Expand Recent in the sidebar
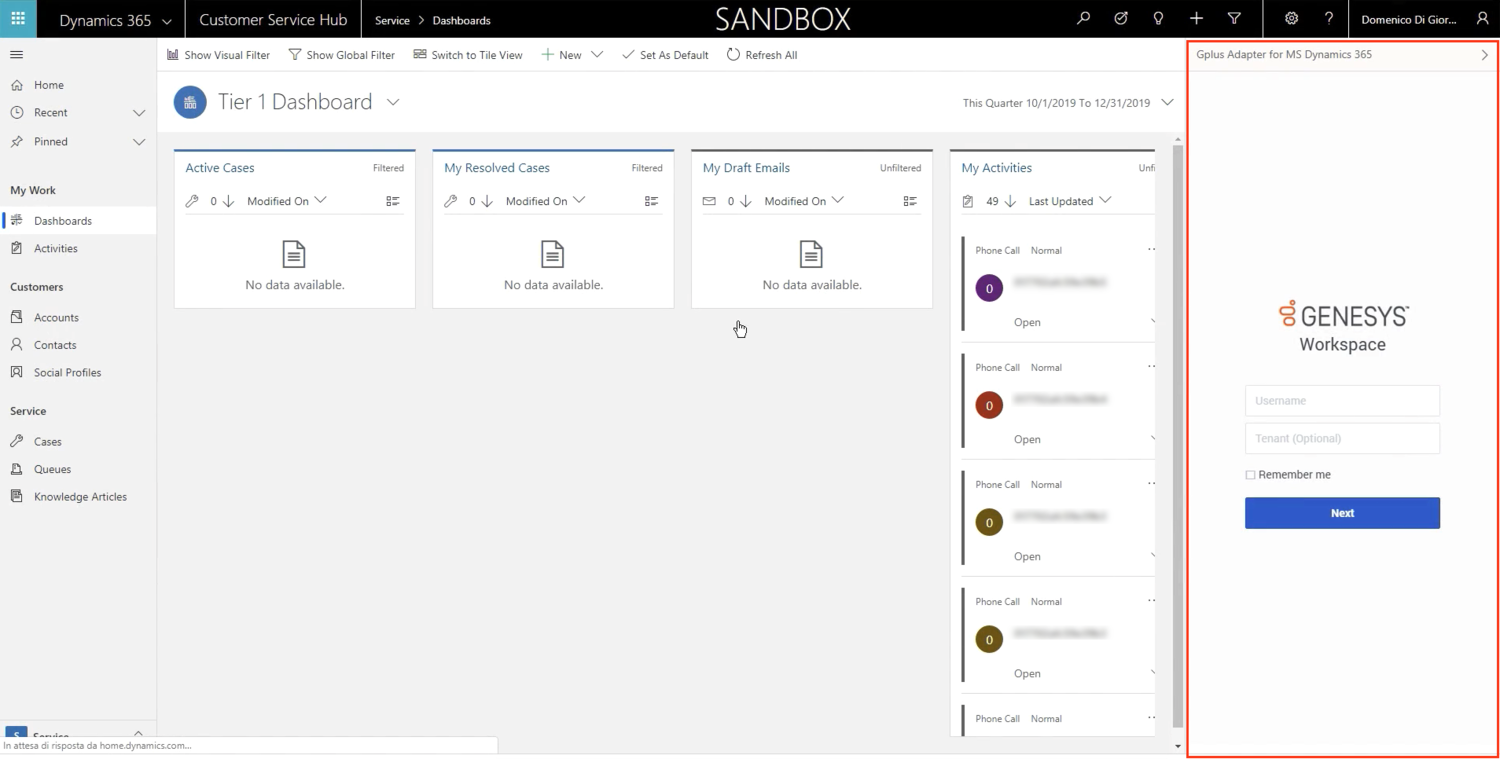Screen dimensions: 1500x759 coord(139,113)
